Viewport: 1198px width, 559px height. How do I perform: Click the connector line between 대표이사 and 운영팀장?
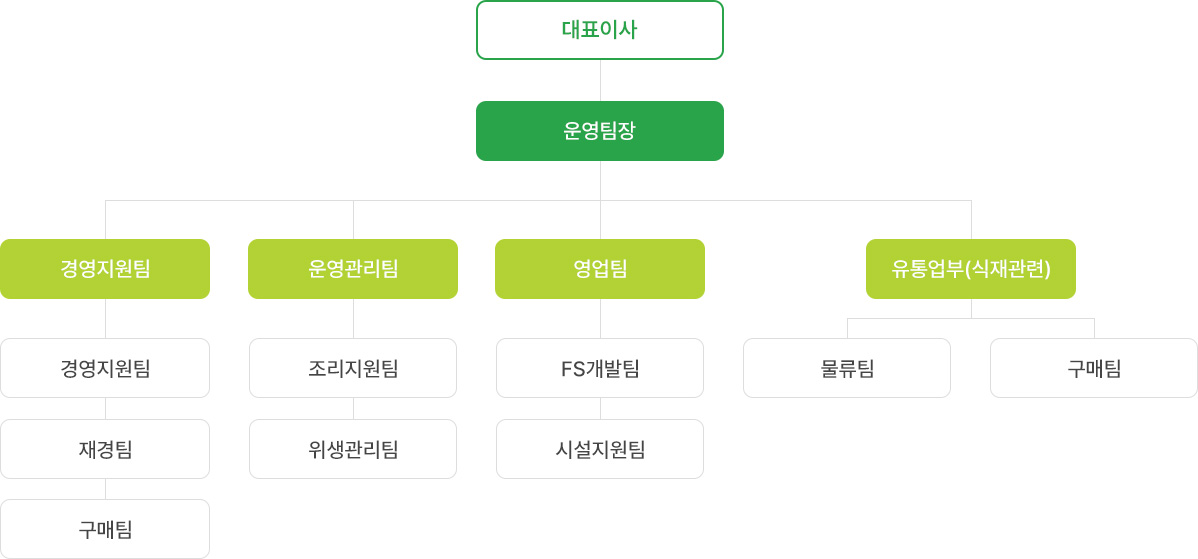[x=601, y=80]
